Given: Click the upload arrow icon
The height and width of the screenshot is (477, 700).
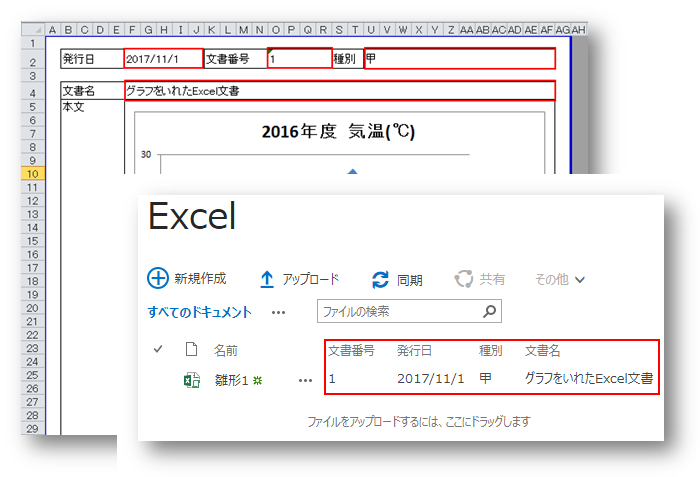Looking at the screenshot, I should click(267, 279).
